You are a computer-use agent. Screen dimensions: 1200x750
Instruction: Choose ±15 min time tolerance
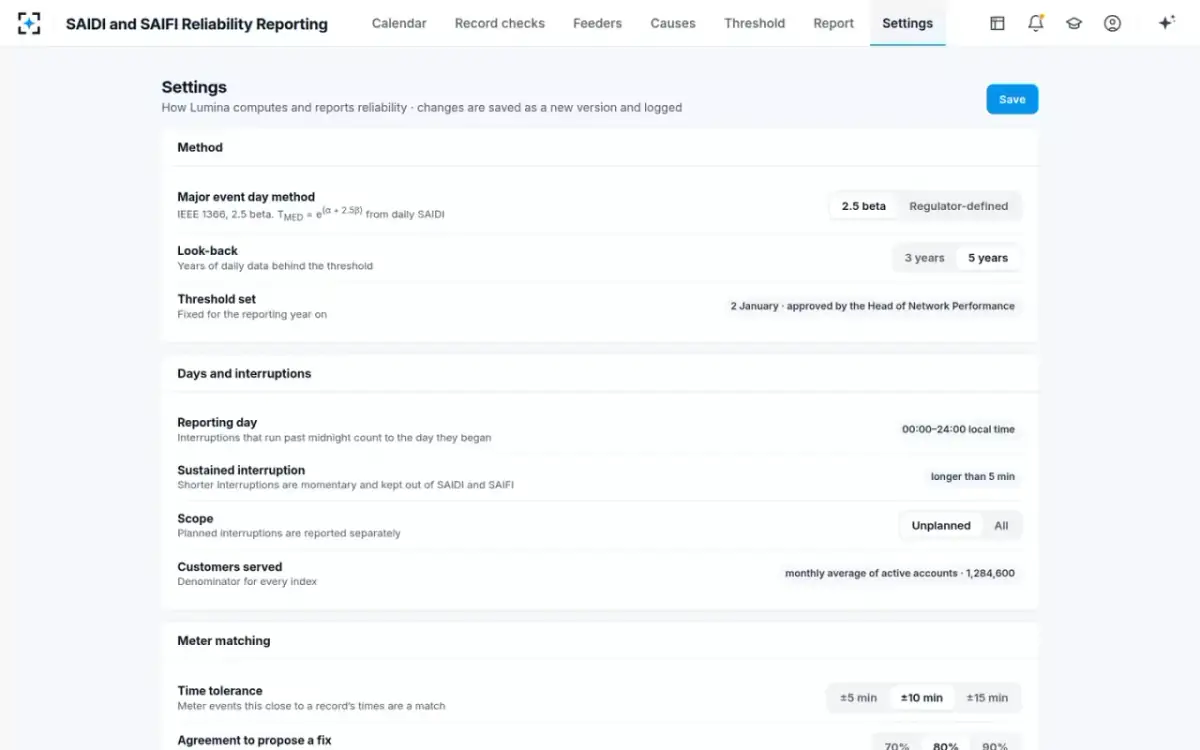(x=987, y=698)
